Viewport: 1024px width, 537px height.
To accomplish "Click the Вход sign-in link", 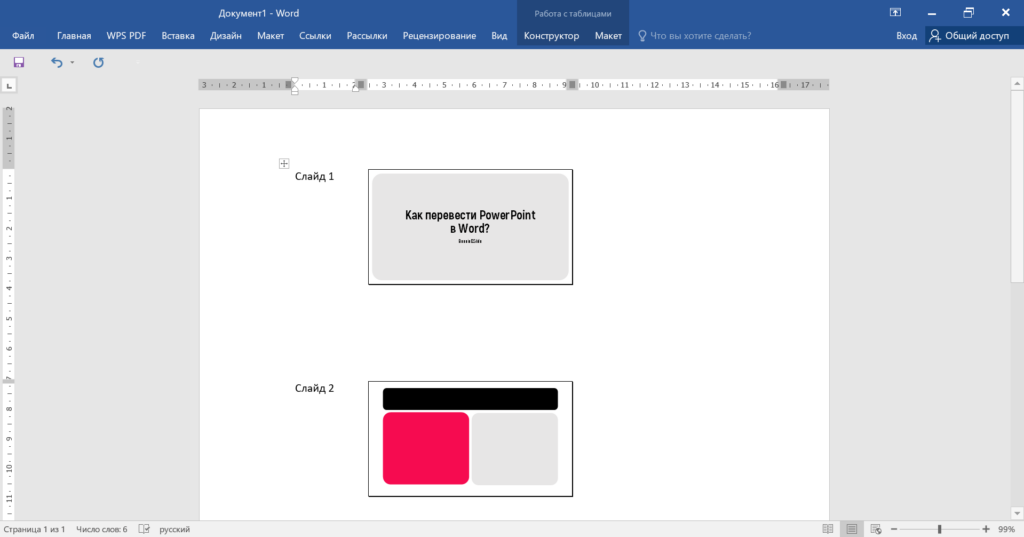I will pyautogui.click(x=906, y=36).
